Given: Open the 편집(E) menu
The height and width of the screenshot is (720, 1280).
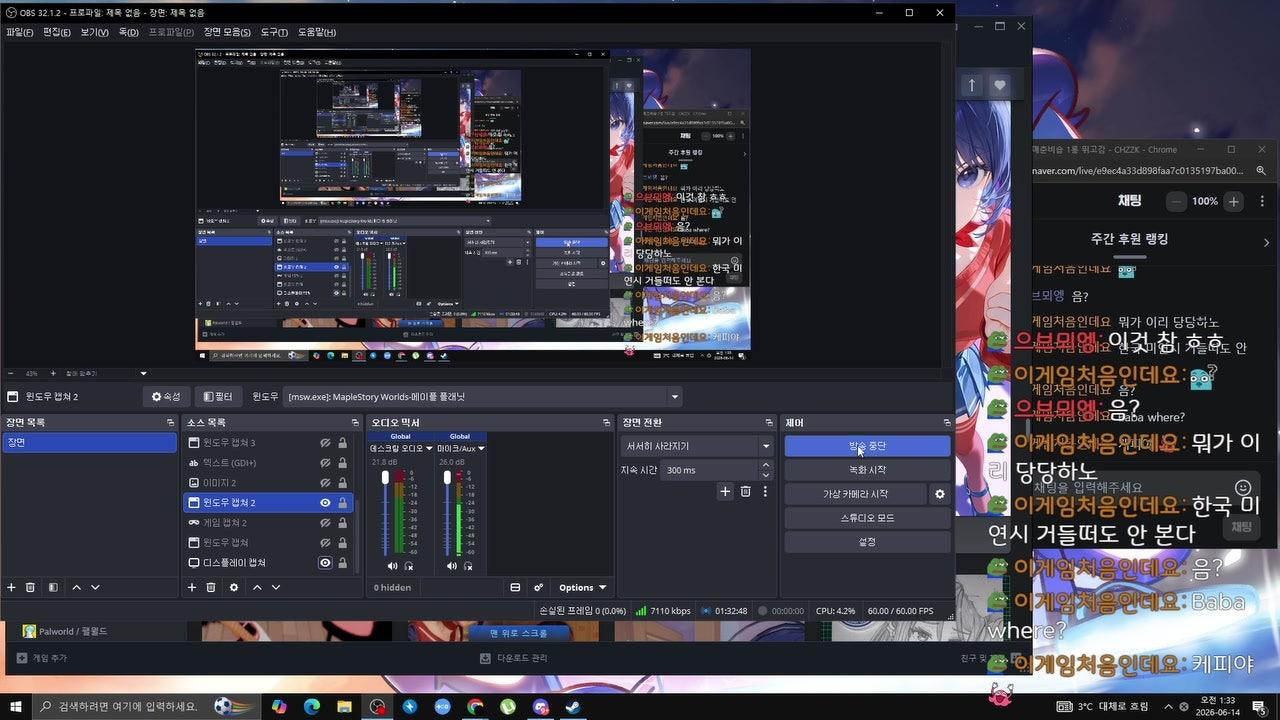Looking at the screenshot, I should coord(57,32).
